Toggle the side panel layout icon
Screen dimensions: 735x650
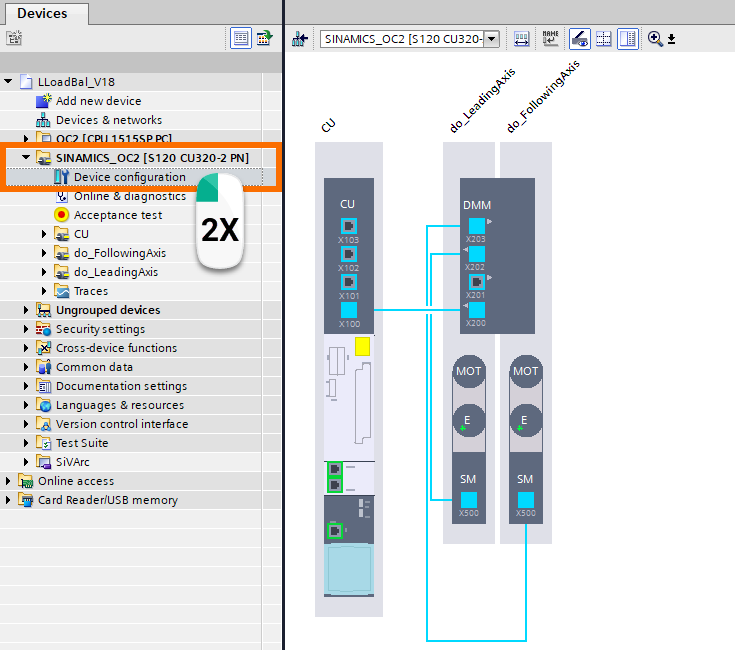pos(628,39)
